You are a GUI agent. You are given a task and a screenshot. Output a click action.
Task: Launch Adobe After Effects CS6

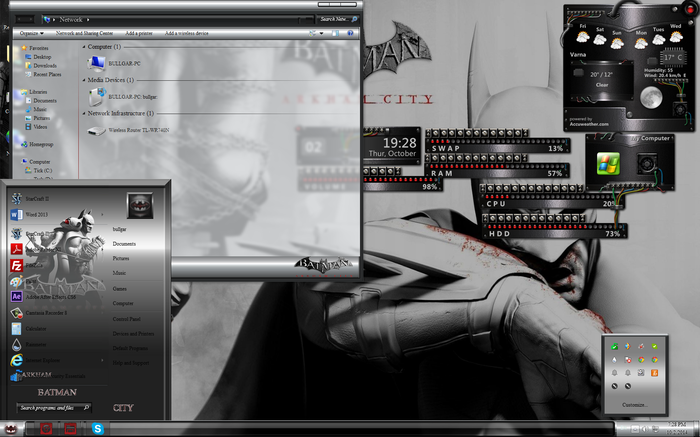pos(50,297)
